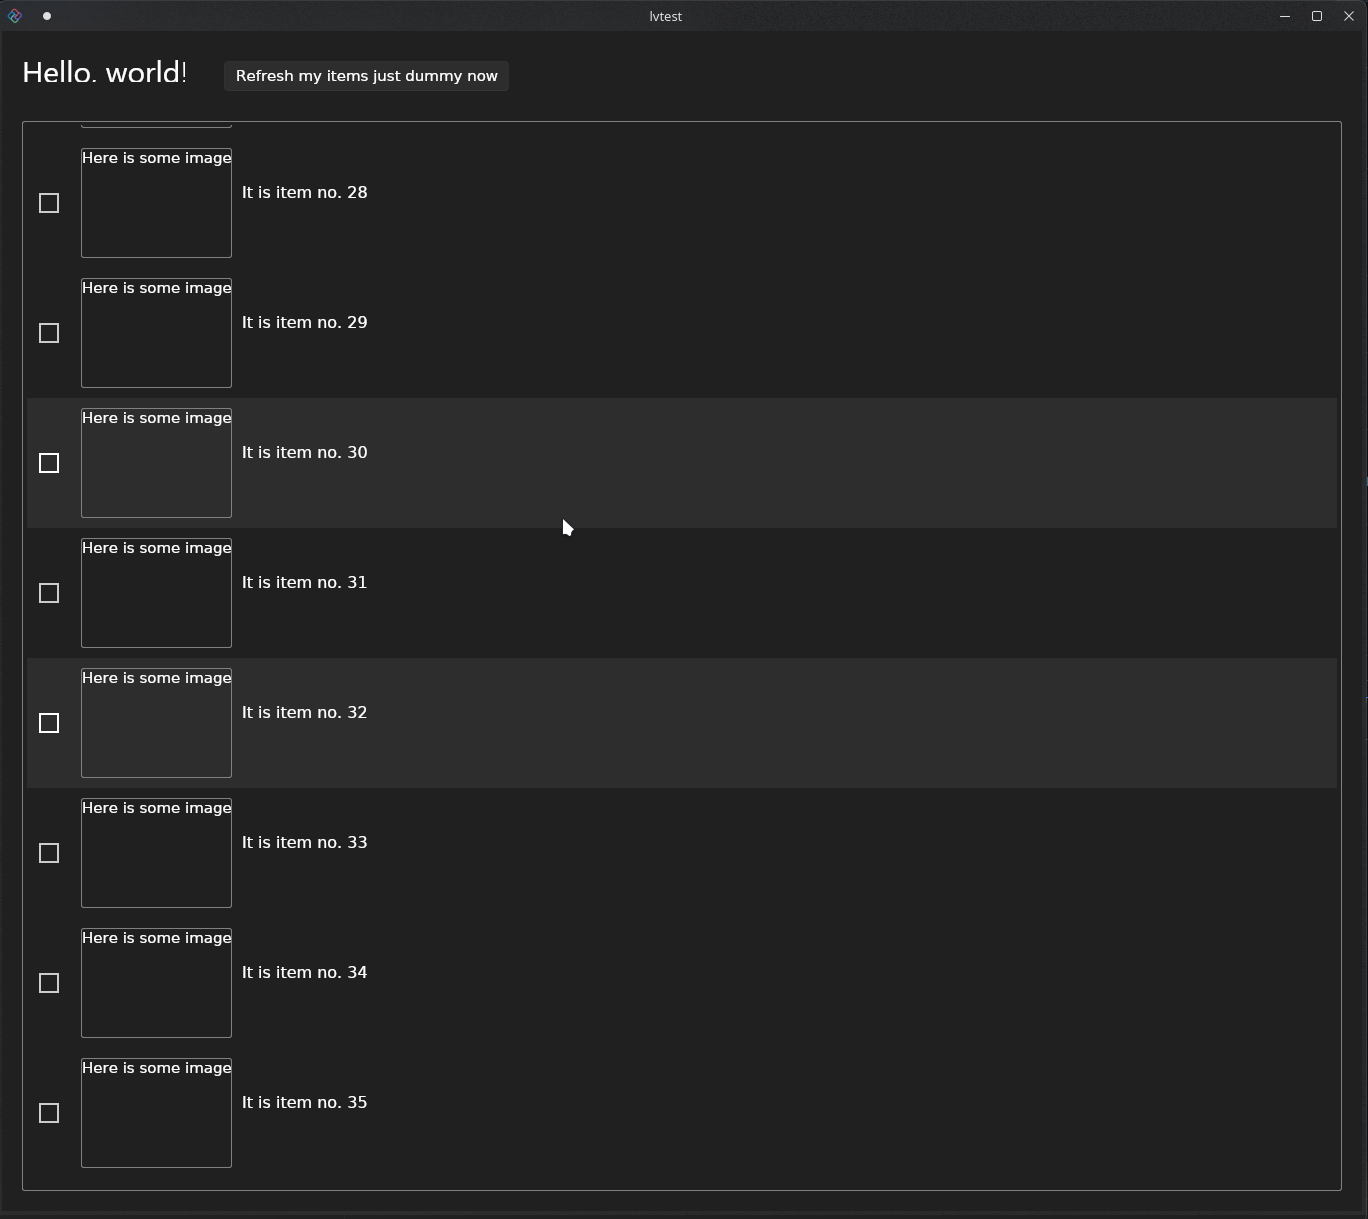Viewport: 1368px width, 1219px height.
Task: Check item no. 31's checkbox
Action: [x=48, y=593]
